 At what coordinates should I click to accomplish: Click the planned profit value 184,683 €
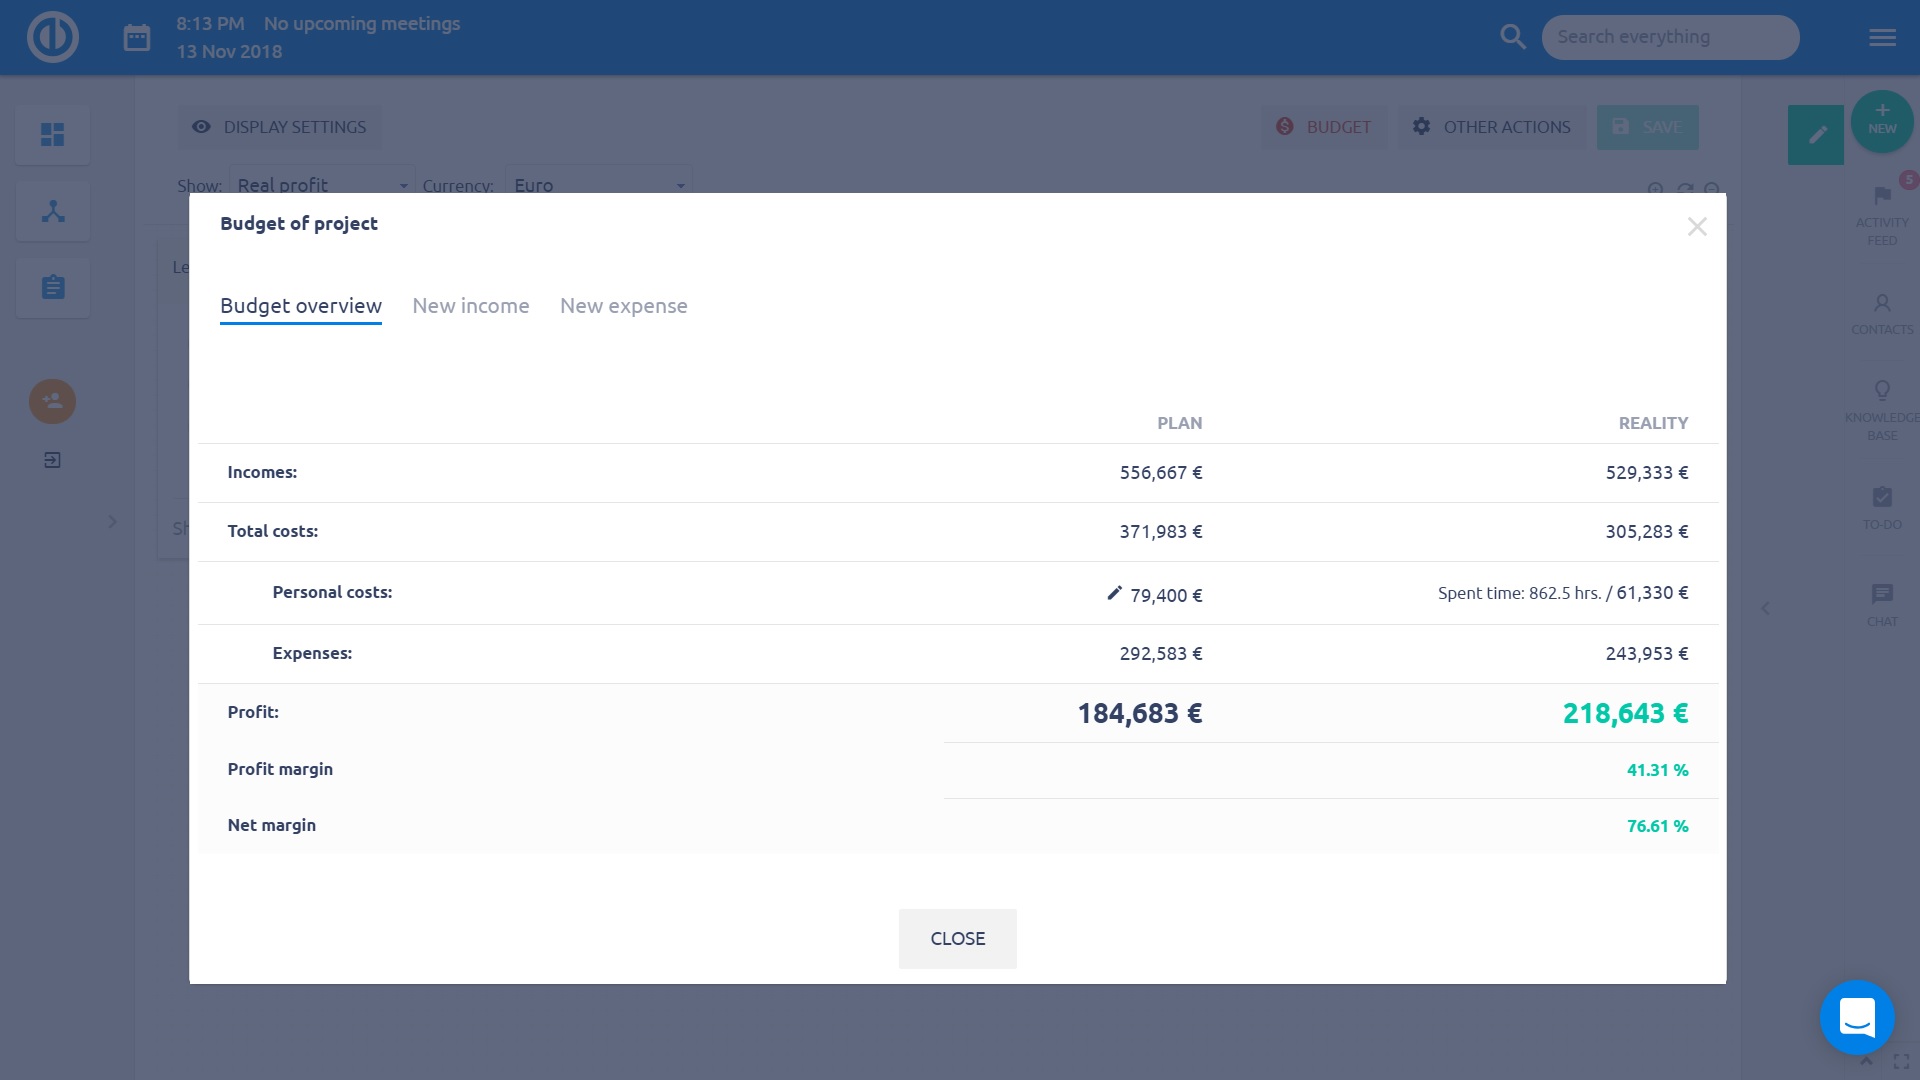coord(1139,713)
